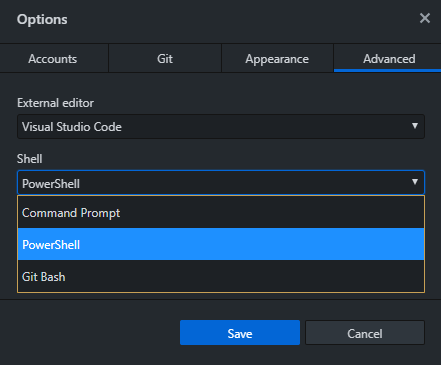Screen dimensions: 441x365
Task: Close the Options dialog with the X icon
Action: tap(425, 18)
